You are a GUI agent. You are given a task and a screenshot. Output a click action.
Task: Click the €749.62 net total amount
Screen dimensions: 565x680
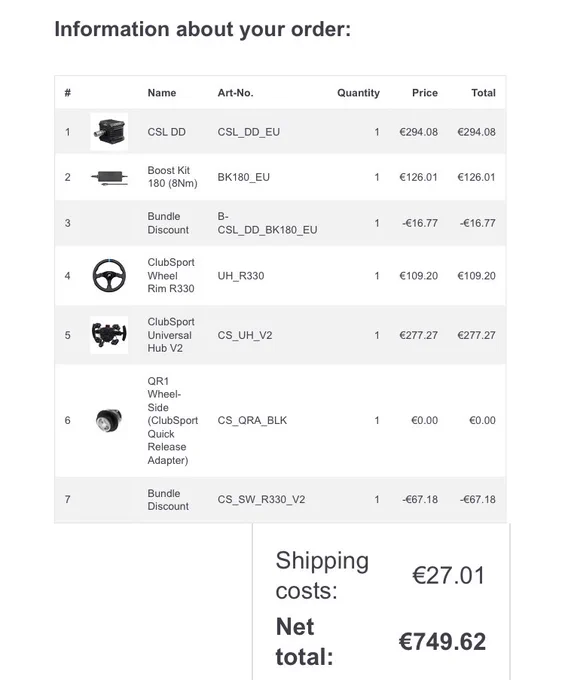click(442, 642)
